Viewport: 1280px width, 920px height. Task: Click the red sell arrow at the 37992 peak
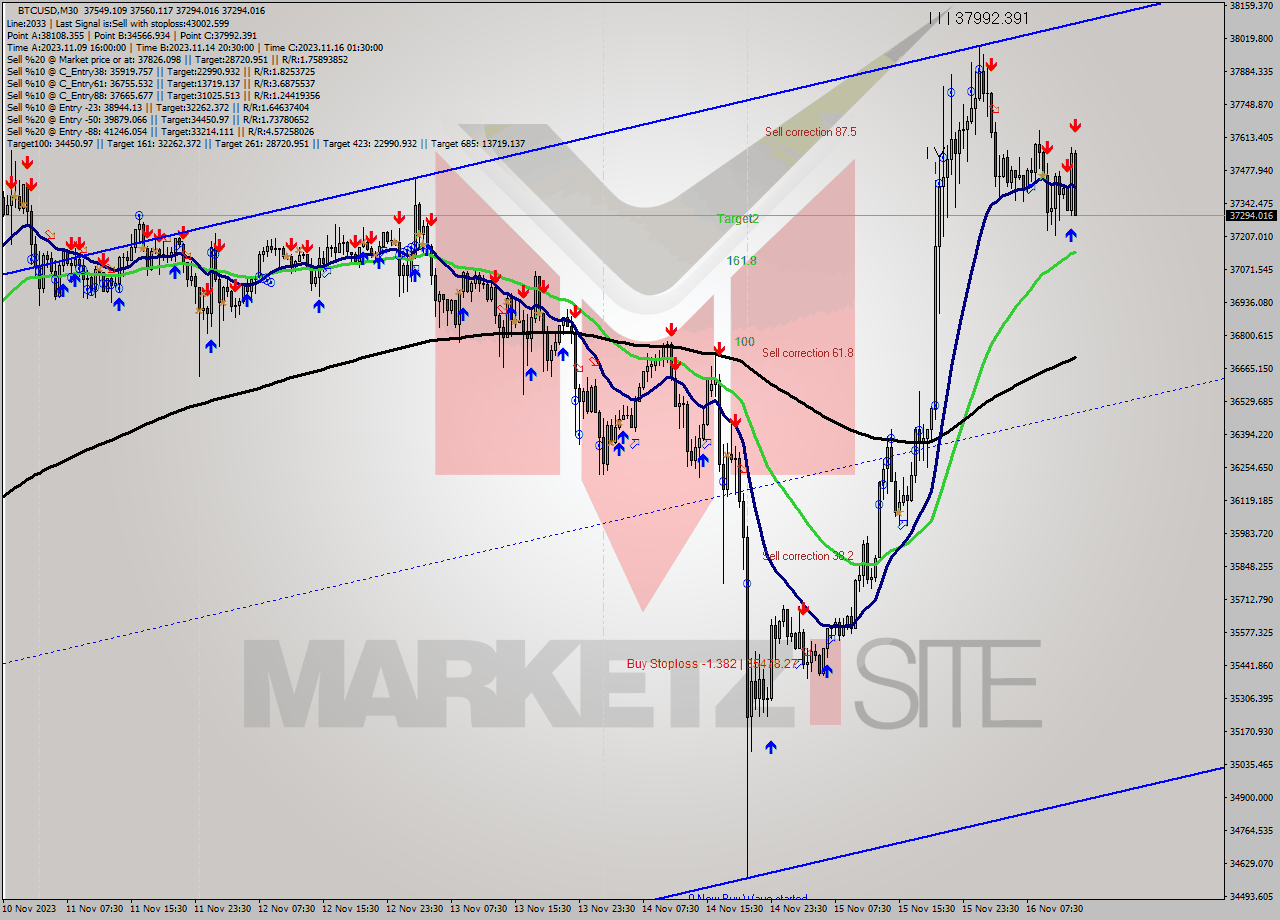tap(990, 65)
